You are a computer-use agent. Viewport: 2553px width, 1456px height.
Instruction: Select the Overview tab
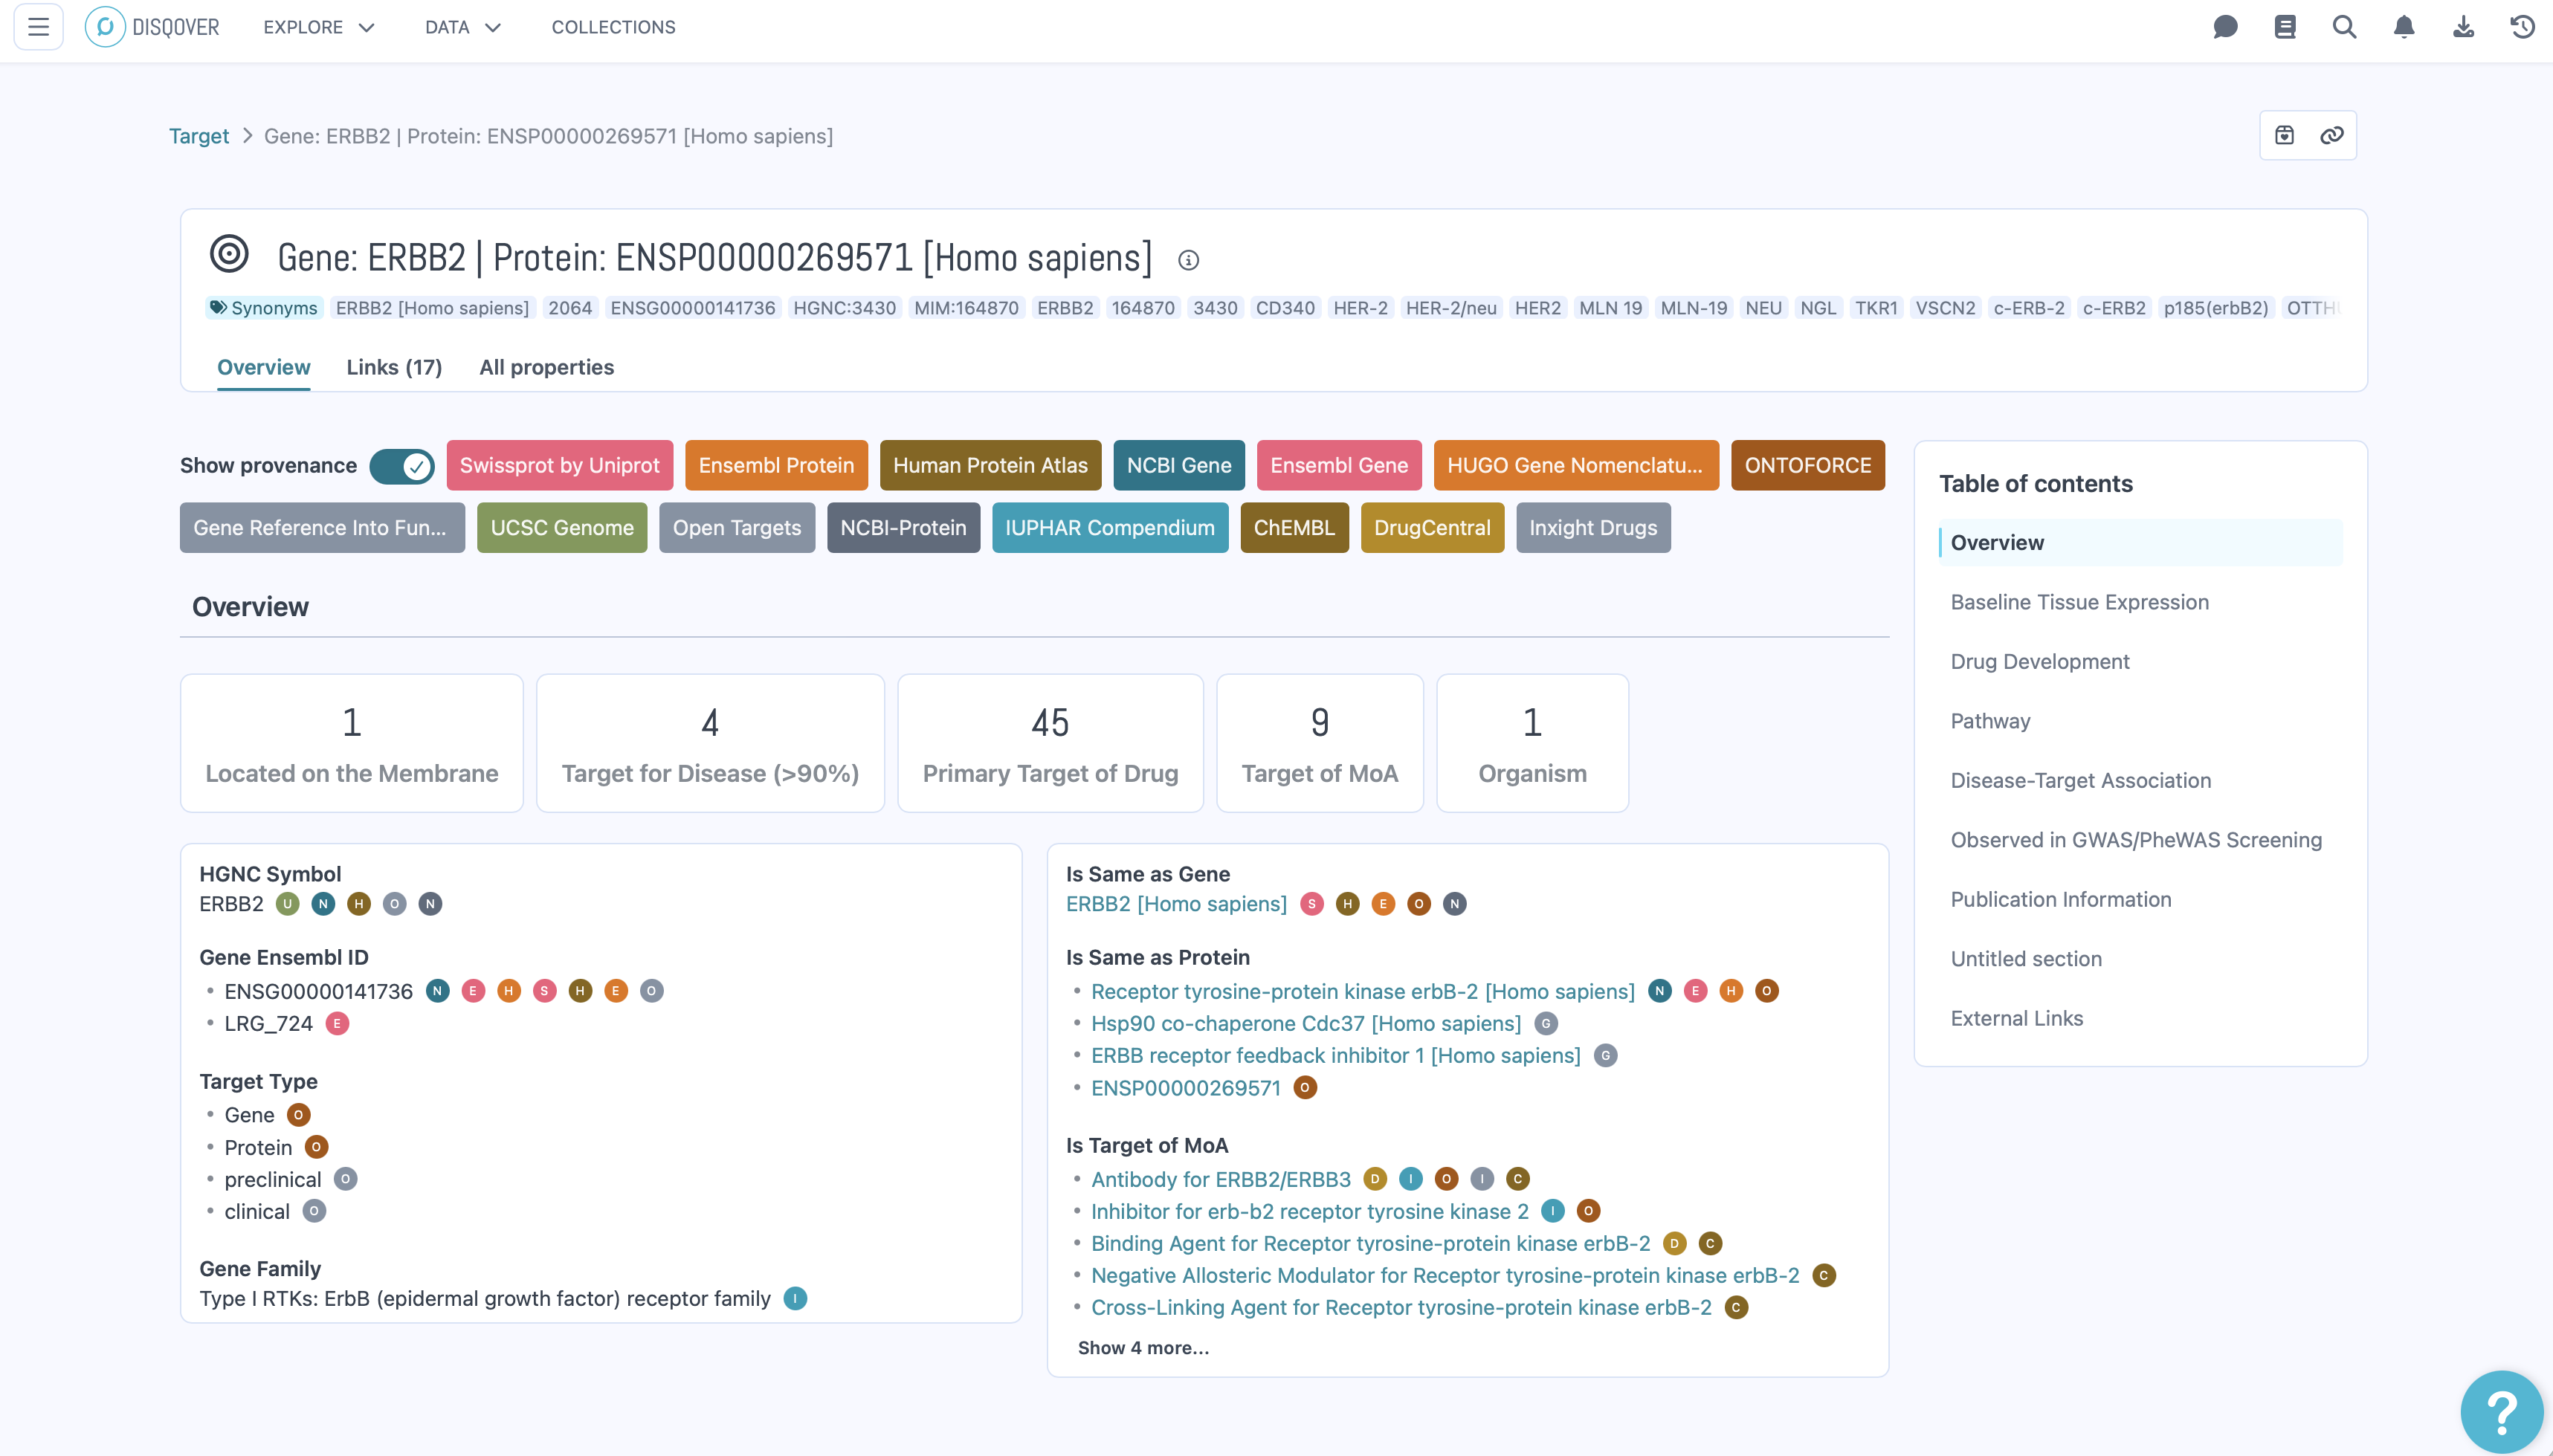click(264, 367)
